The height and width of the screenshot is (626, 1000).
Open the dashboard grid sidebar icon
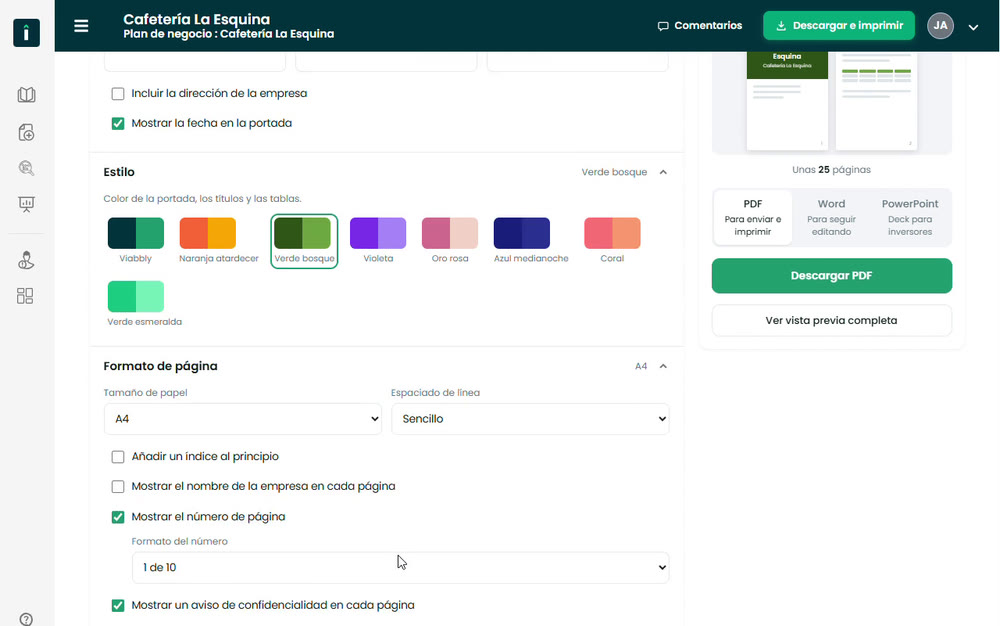[x=26, y=296]
